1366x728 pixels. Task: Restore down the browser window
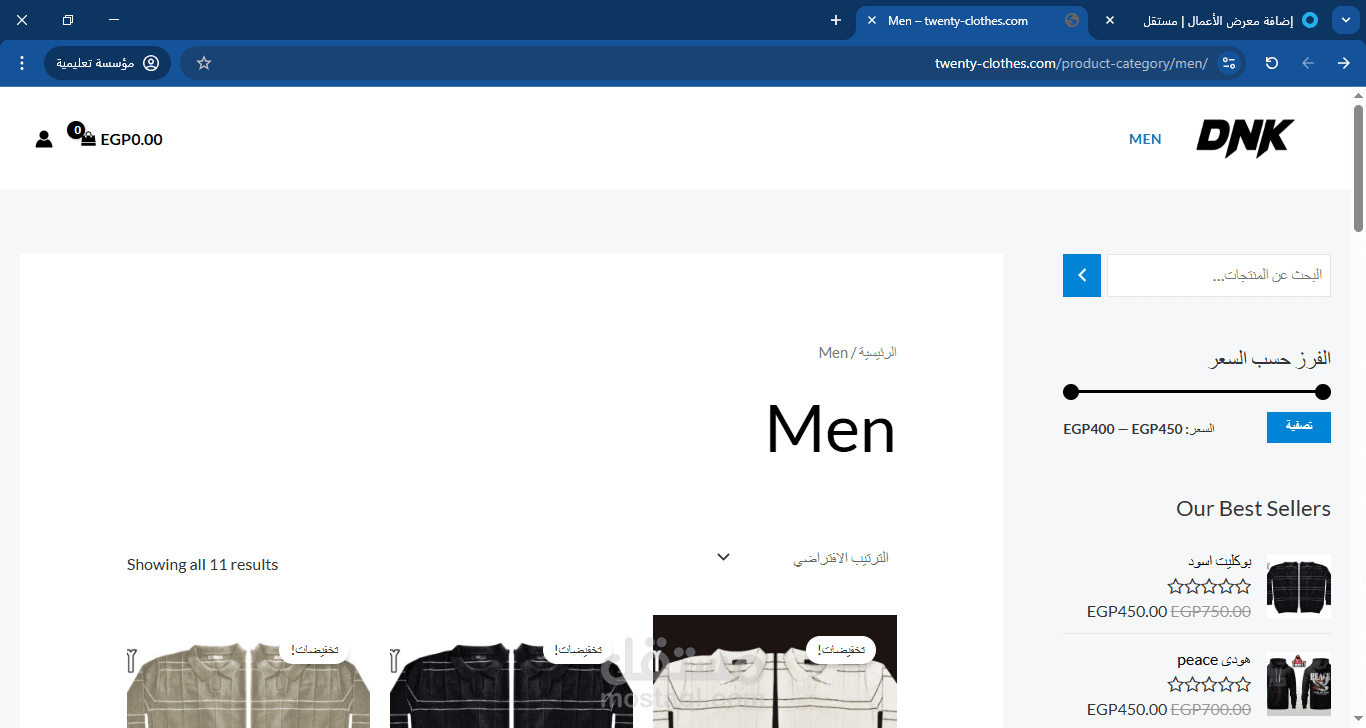click(x=68, y=20)
